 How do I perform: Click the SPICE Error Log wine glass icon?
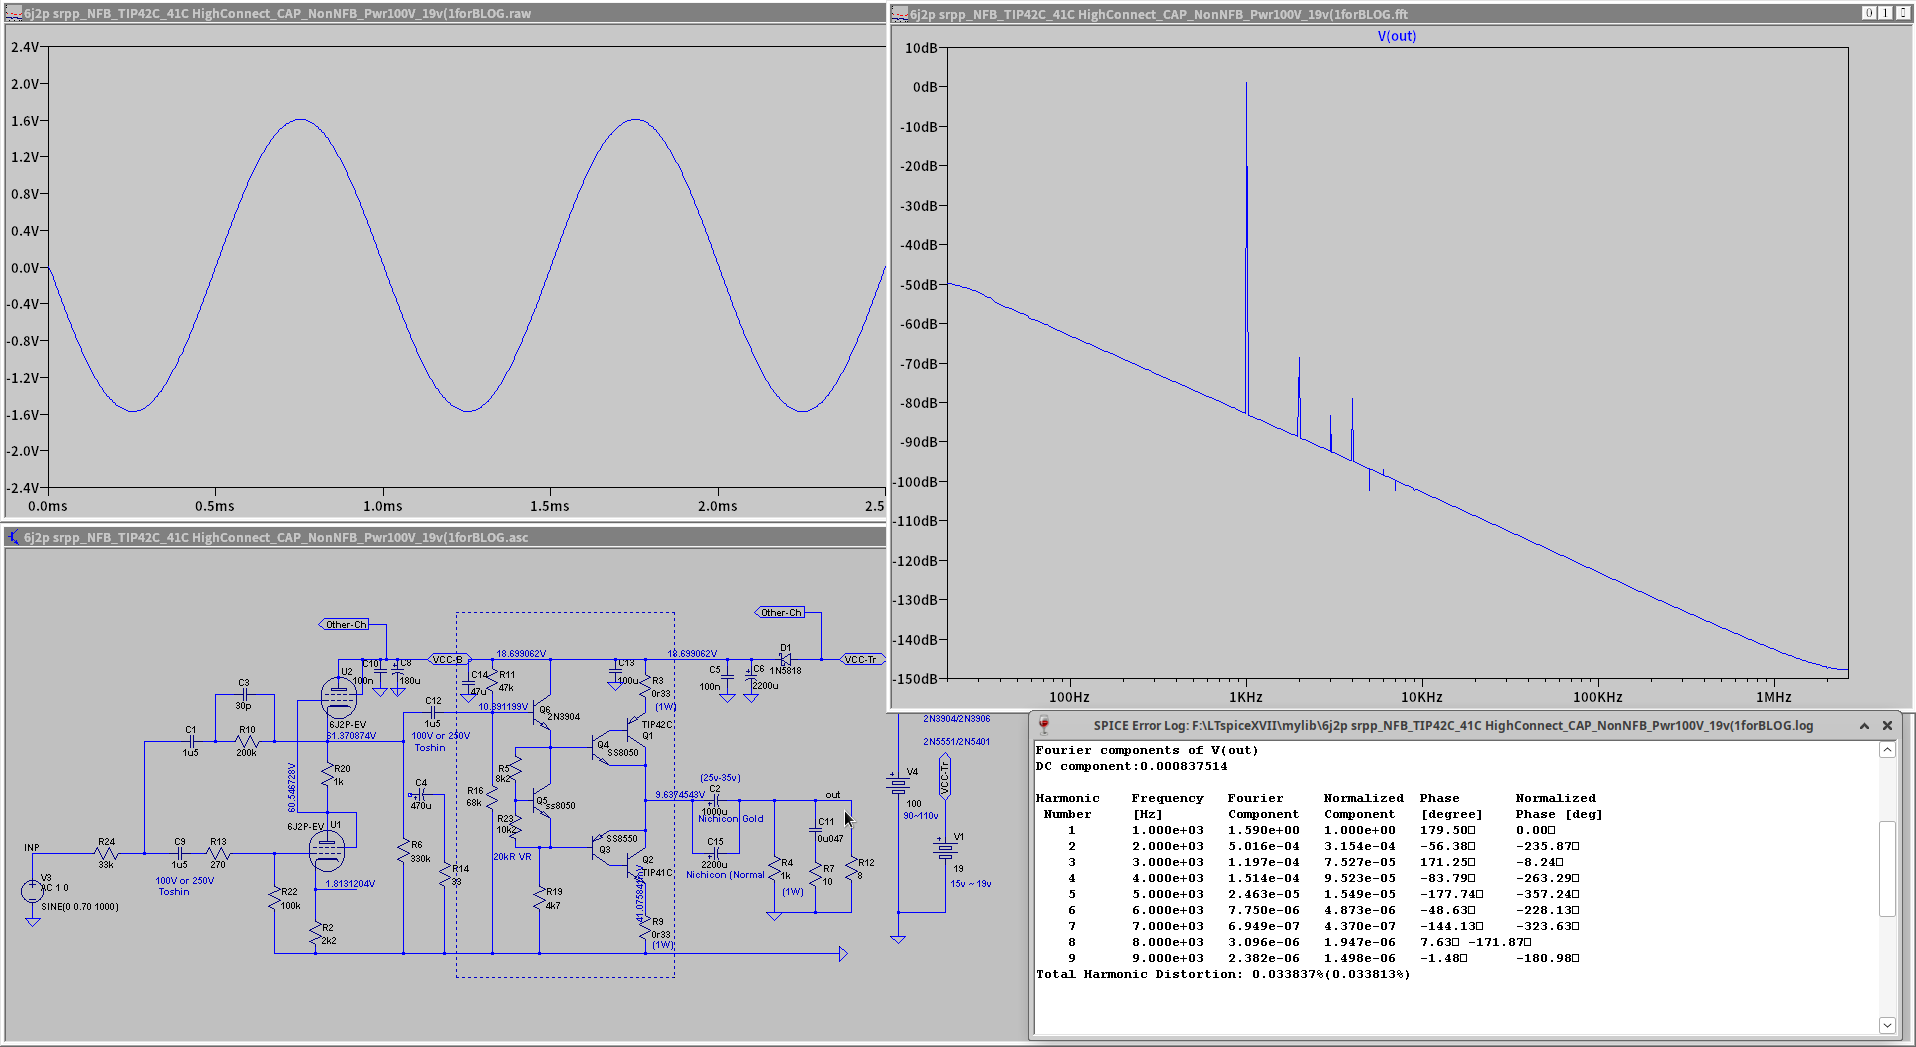tap(1044, 725)
